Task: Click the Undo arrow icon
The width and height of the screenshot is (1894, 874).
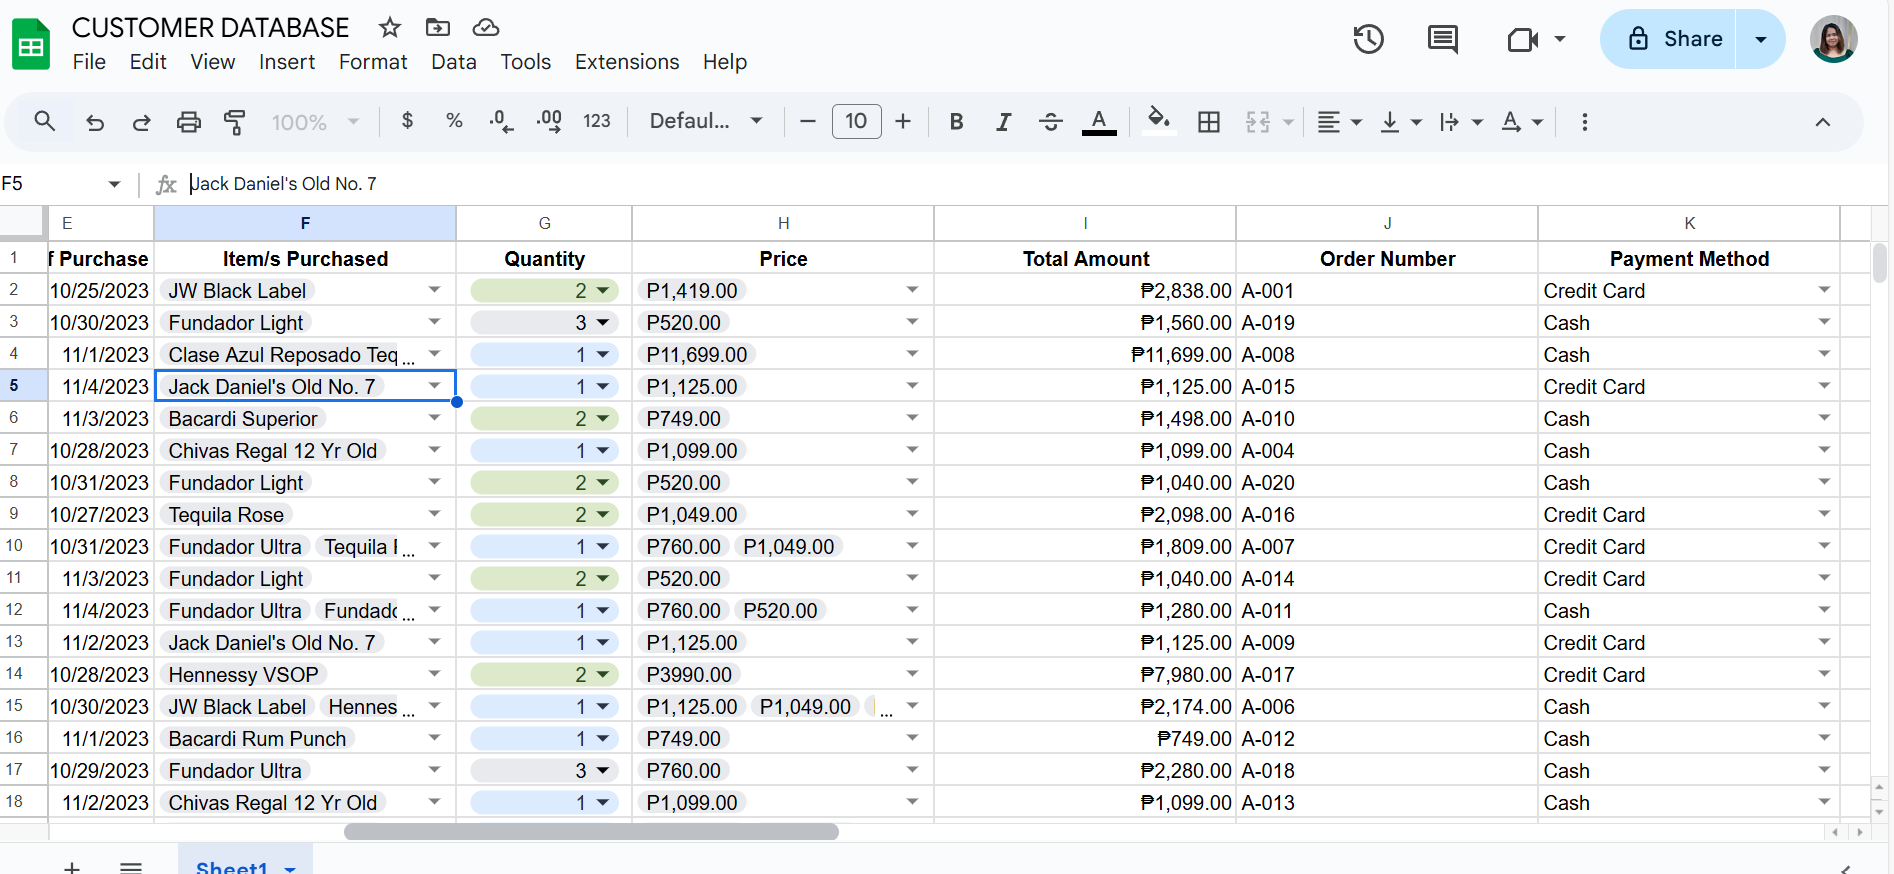Action: point(95,122)
